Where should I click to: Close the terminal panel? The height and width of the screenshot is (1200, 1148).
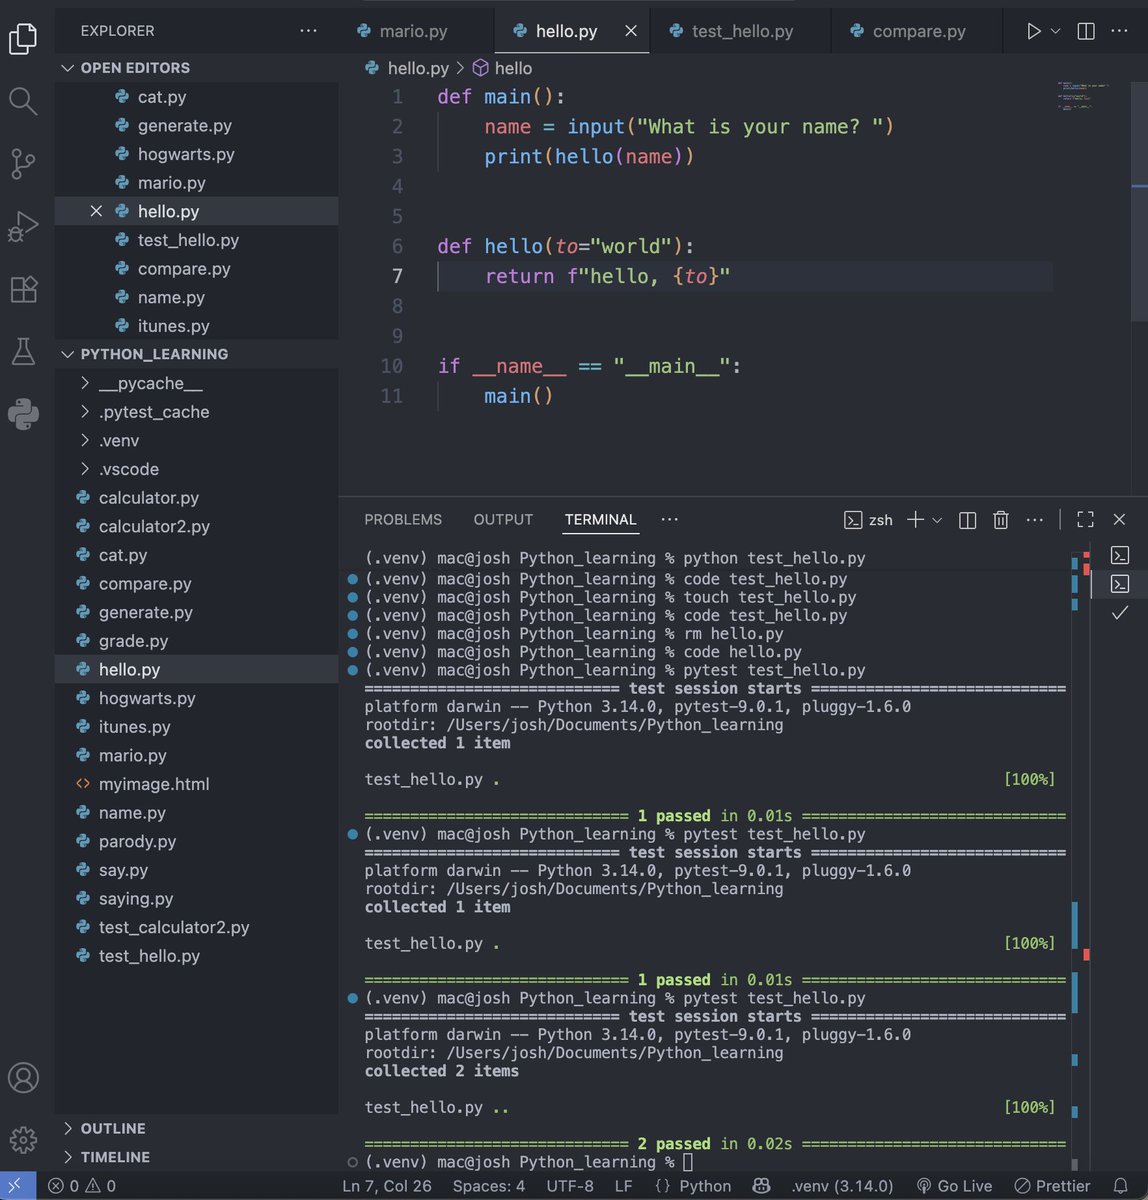1120,520
